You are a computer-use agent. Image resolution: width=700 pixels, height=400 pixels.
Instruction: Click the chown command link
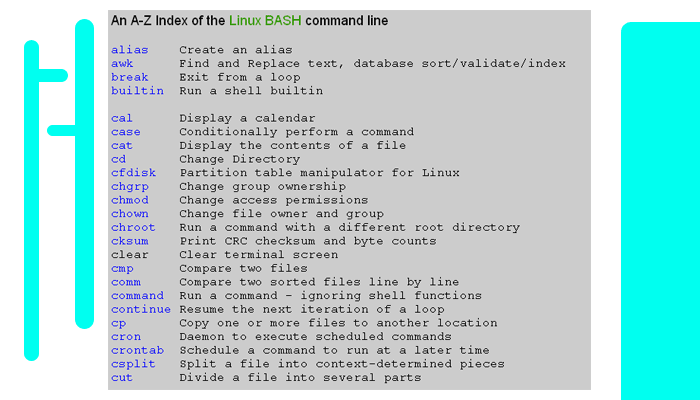(x=129, y=214)
